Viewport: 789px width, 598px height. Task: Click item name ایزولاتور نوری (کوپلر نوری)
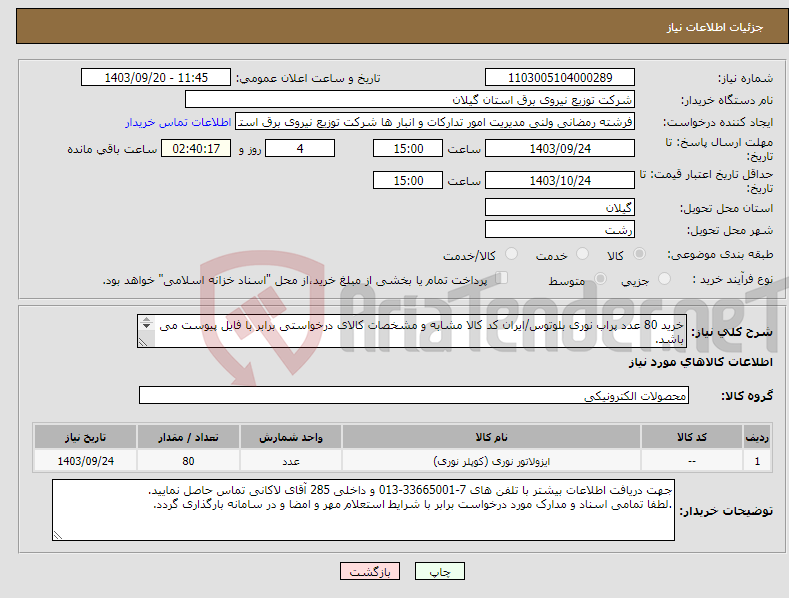pos(491,461)
